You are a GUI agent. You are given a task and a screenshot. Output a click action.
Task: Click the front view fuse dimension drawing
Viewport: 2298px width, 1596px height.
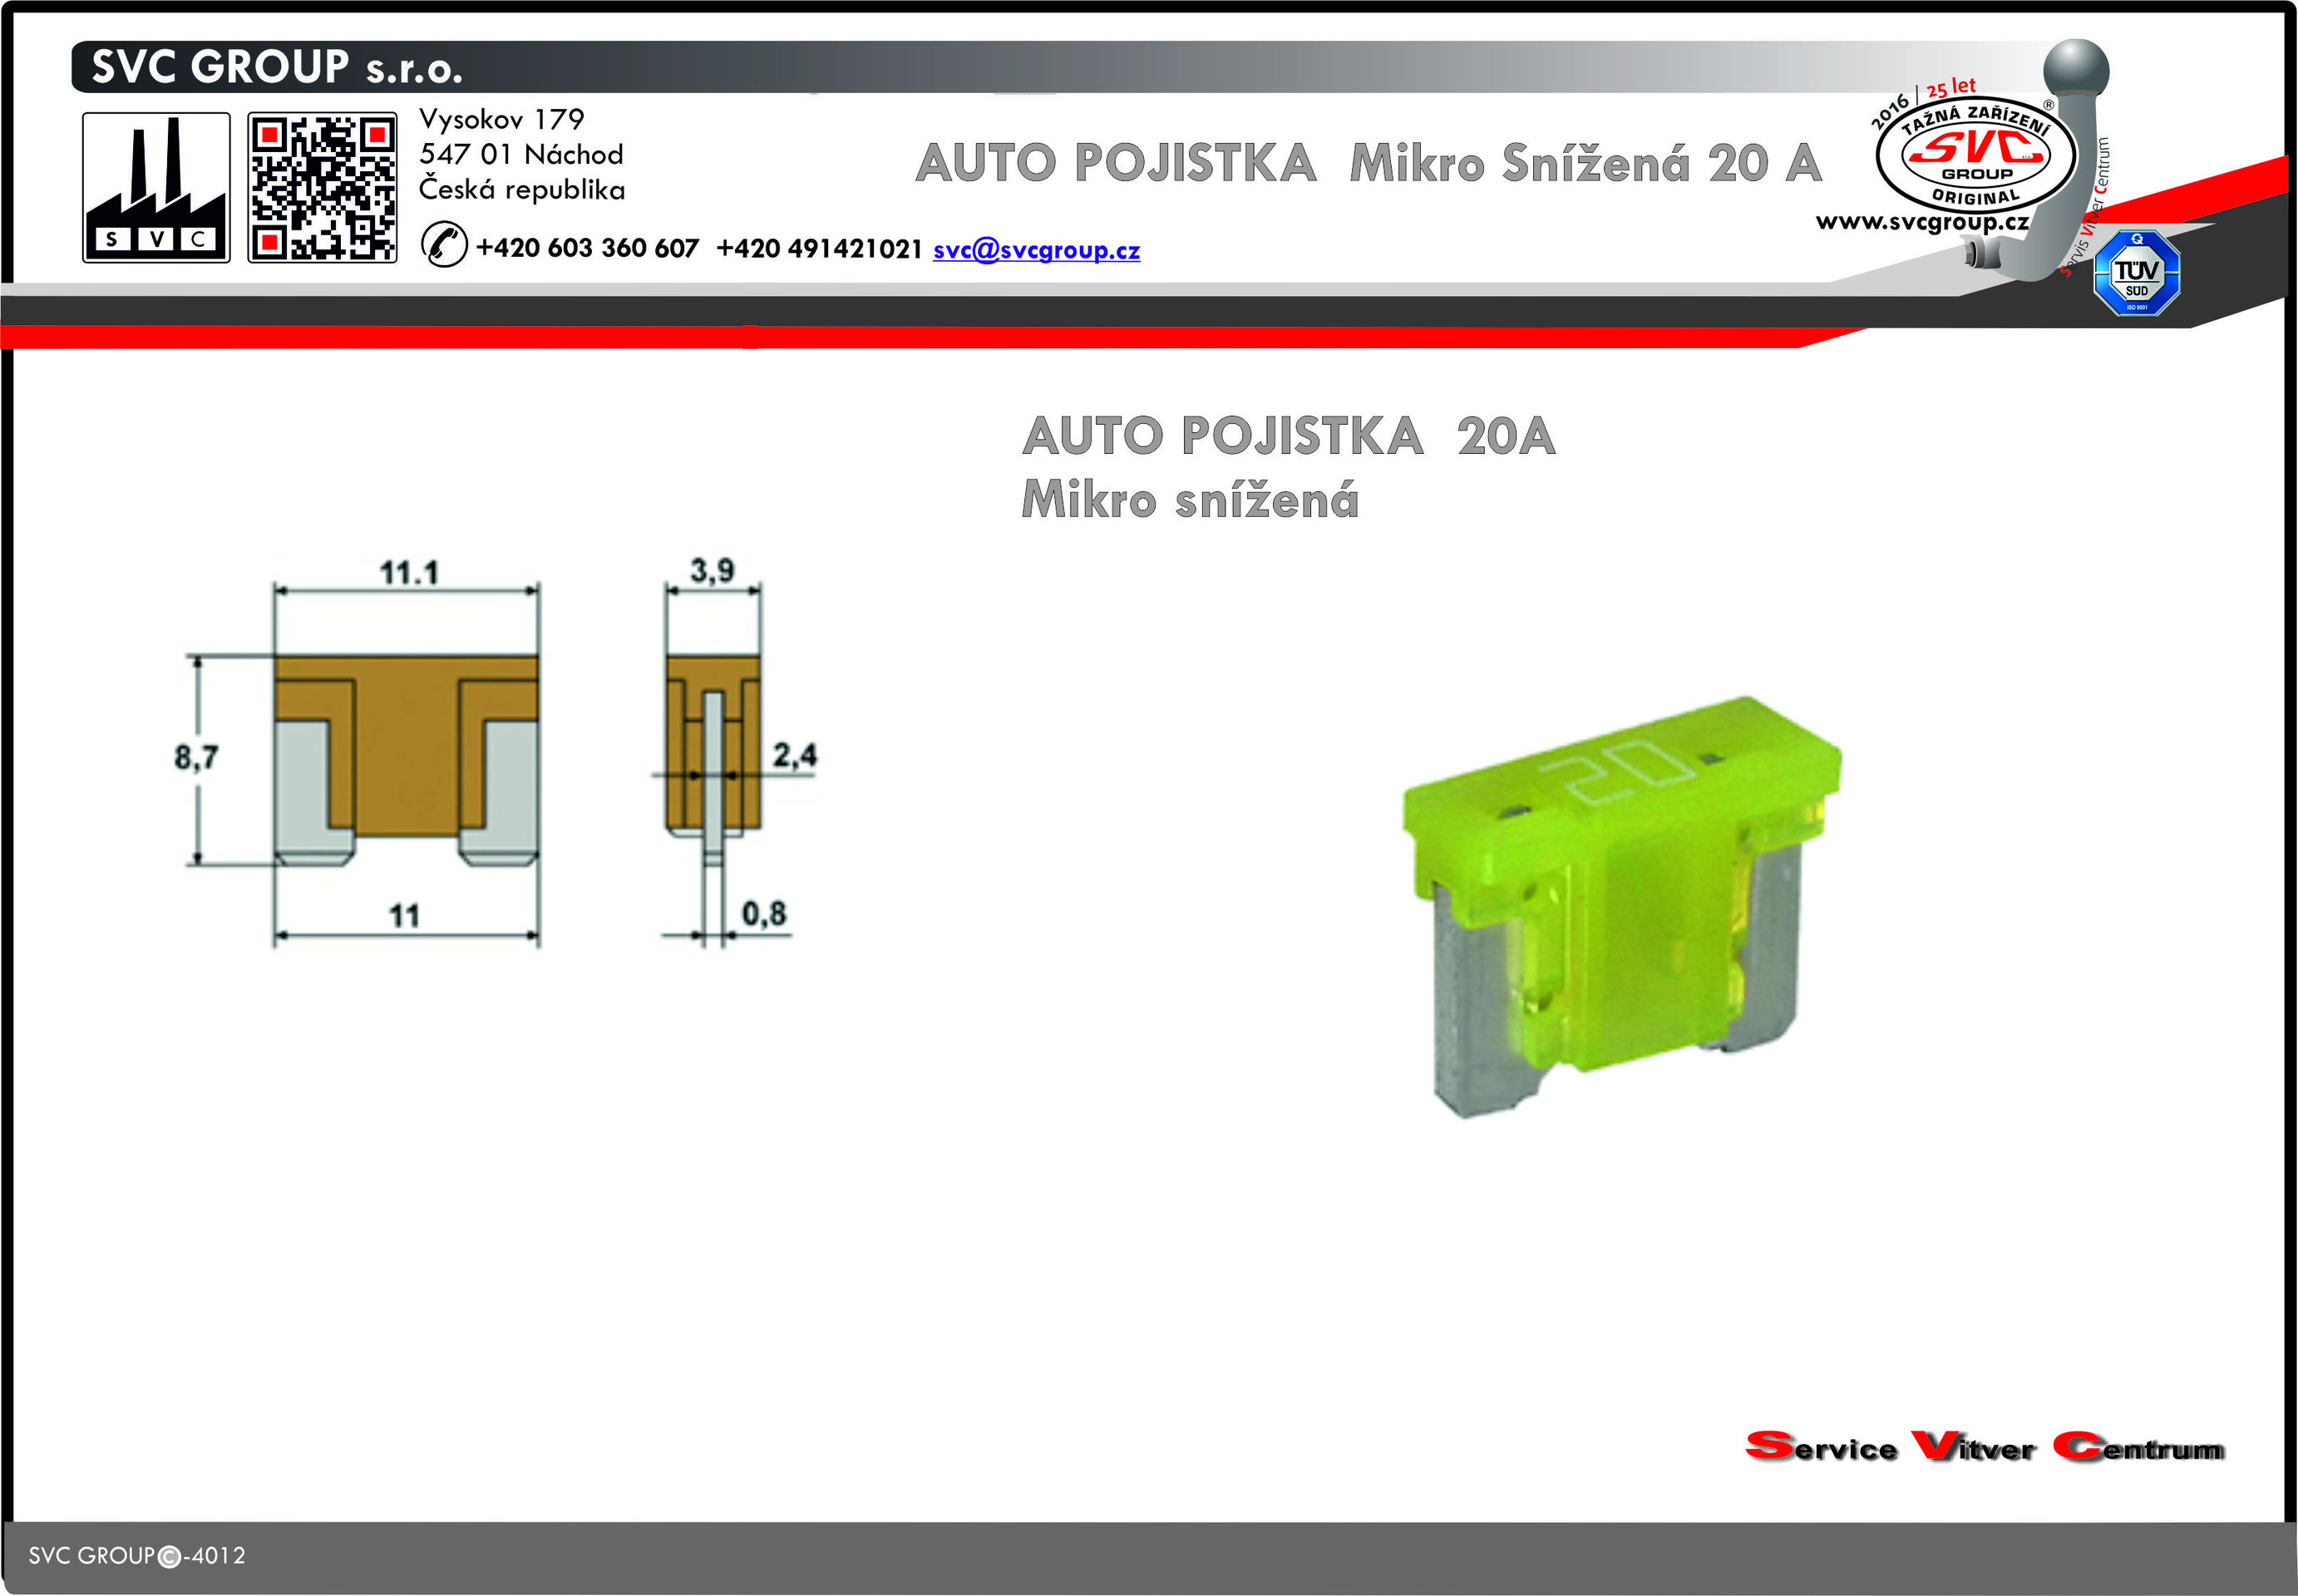point(406,760)
